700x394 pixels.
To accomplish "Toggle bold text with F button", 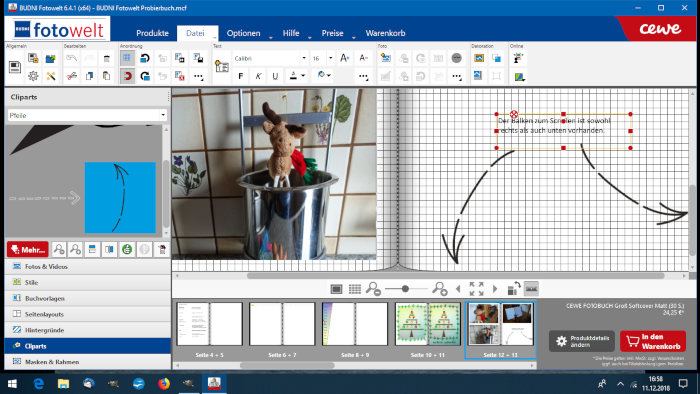I will pyautogui.click(x=241, y=76).
